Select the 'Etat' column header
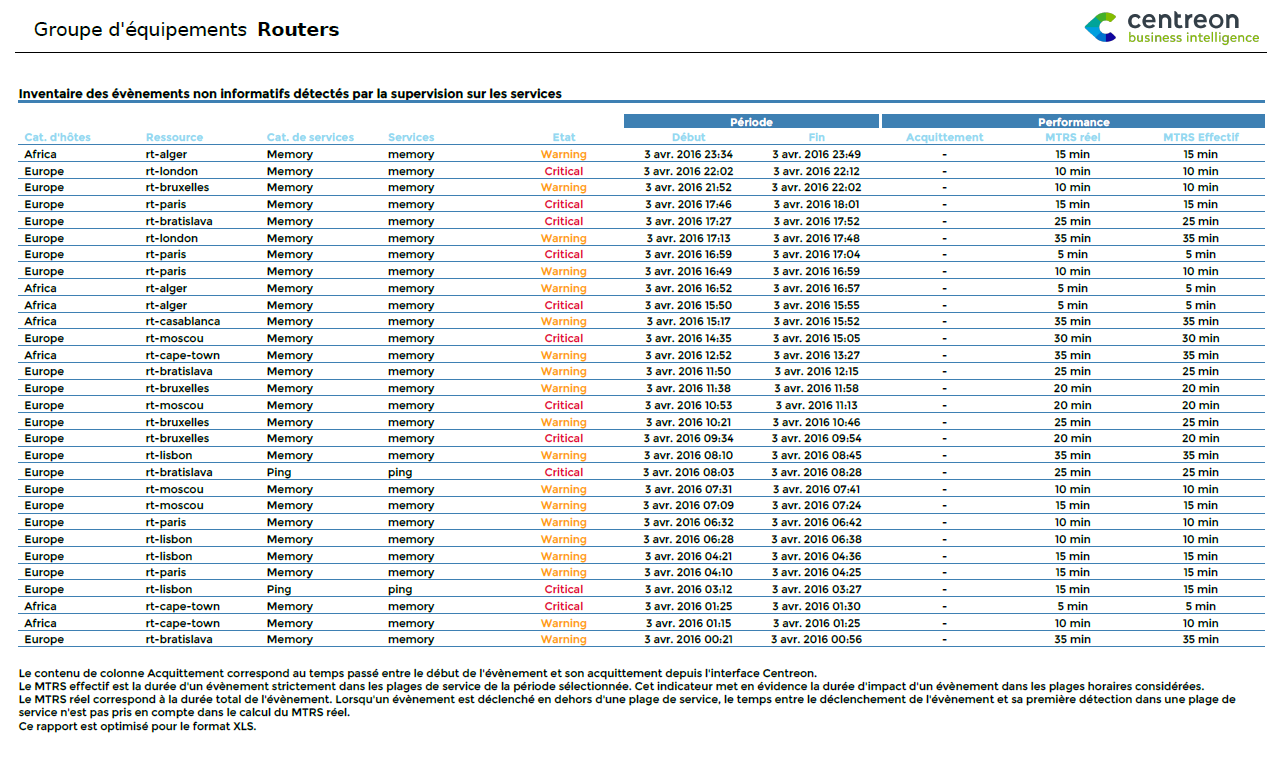Image resolution: width=1278 pixels, height=763 pixels. tap(563, 137)
